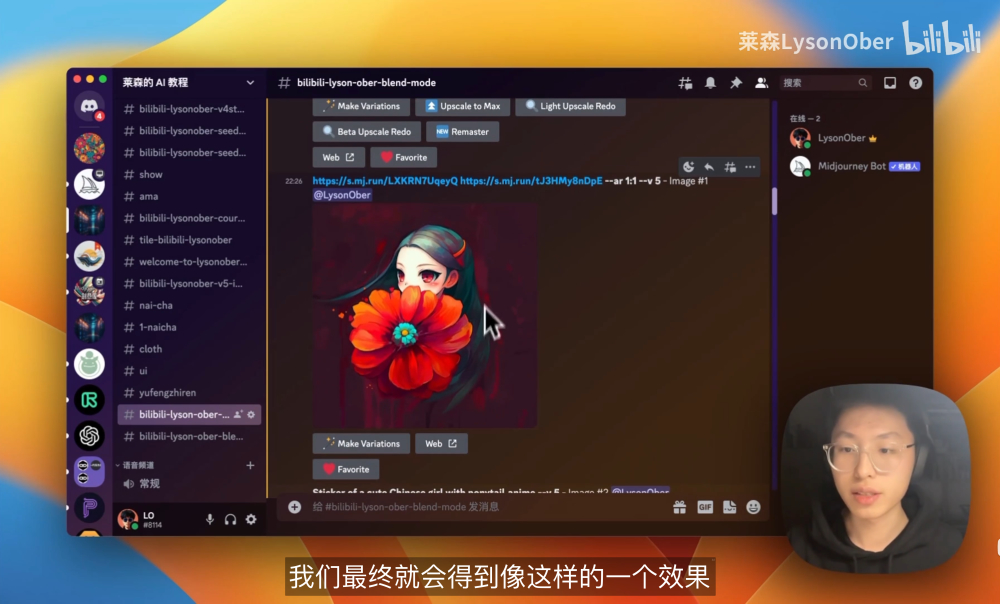Open bilibili-lyson-ober-ble channel
Image resolution: width=1000 pixels, height=604 pixels.
[189, 436]
